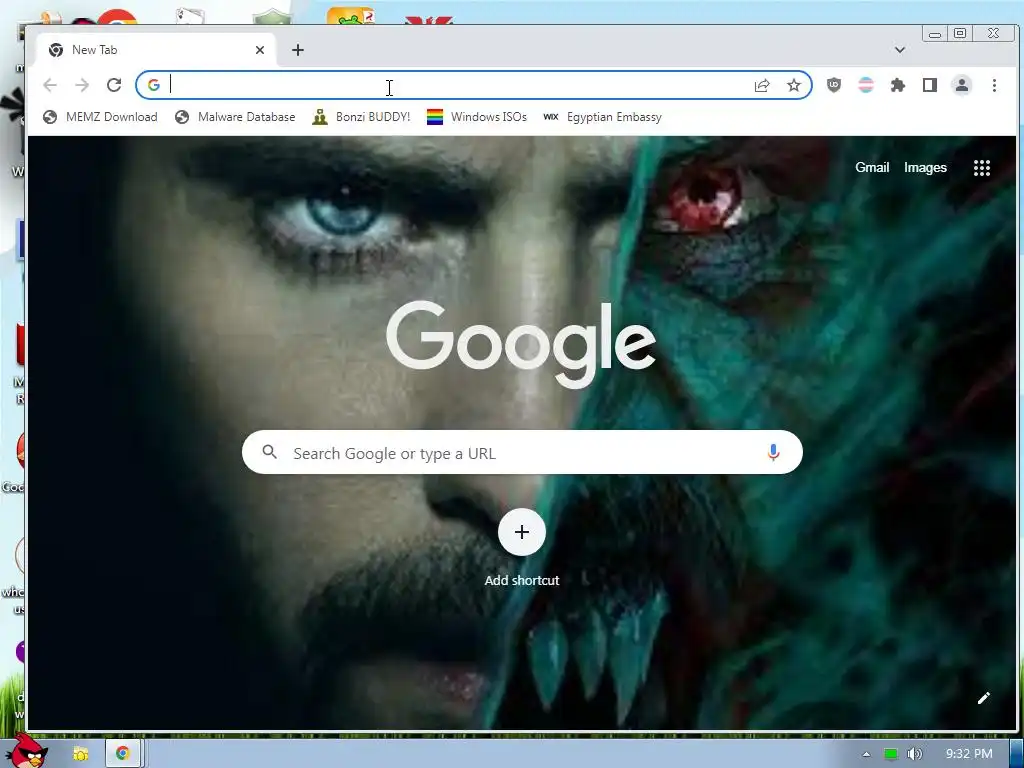Open the Malware Database bookmark
The height and width of the screenshot is (768, 1024).
pyautogui.click(x=236, y=117)
